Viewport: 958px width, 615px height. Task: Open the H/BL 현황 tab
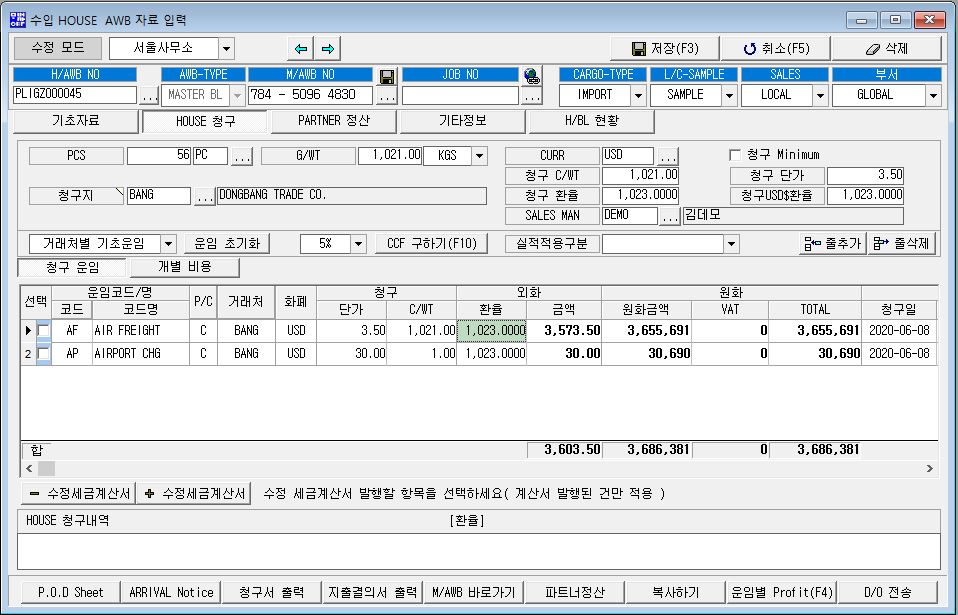click(591, 121)
